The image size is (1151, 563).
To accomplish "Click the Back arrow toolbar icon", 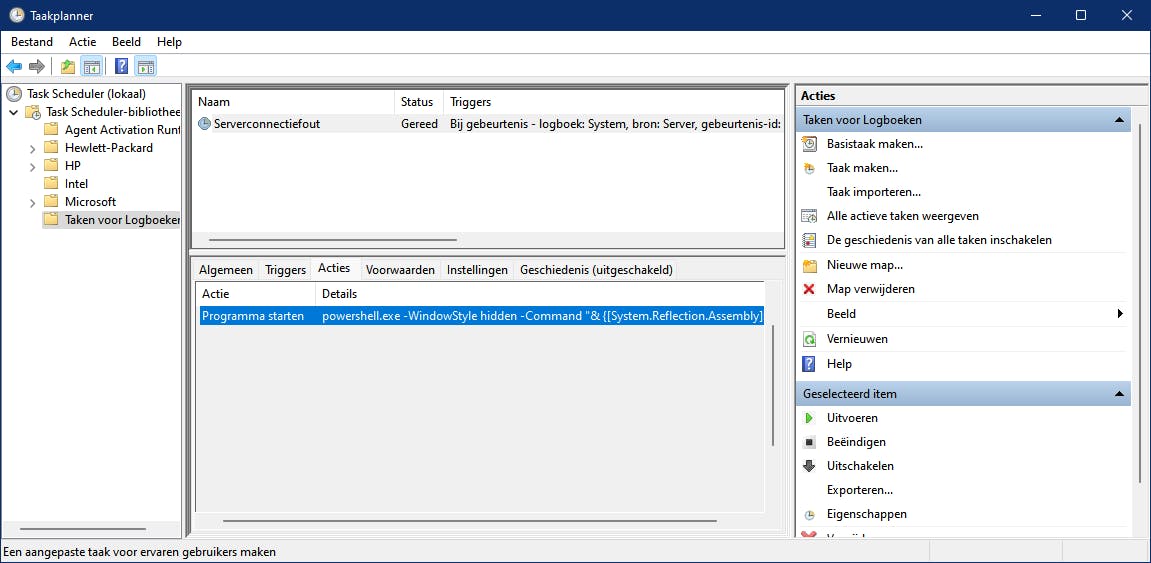I will point(14,67).
